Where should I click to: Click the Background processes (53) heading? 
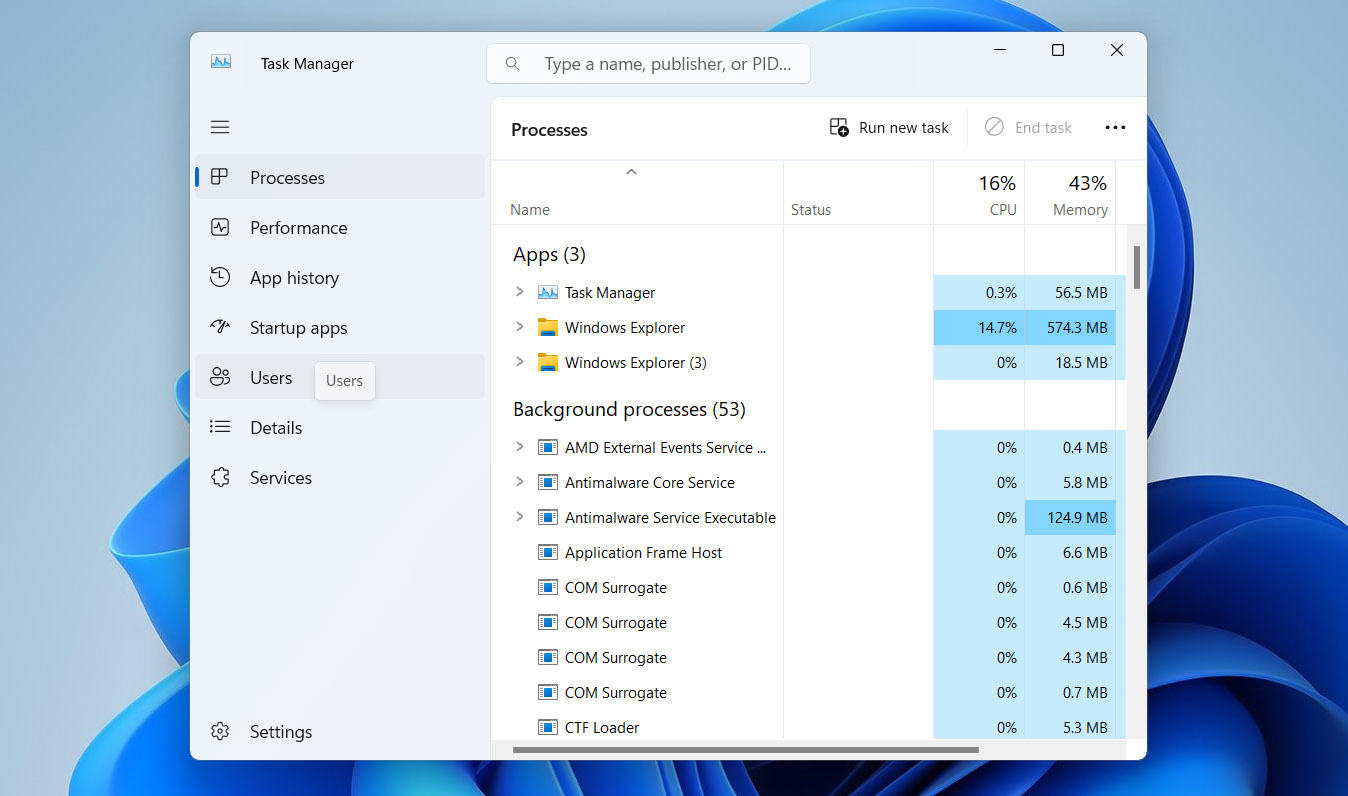629,409
